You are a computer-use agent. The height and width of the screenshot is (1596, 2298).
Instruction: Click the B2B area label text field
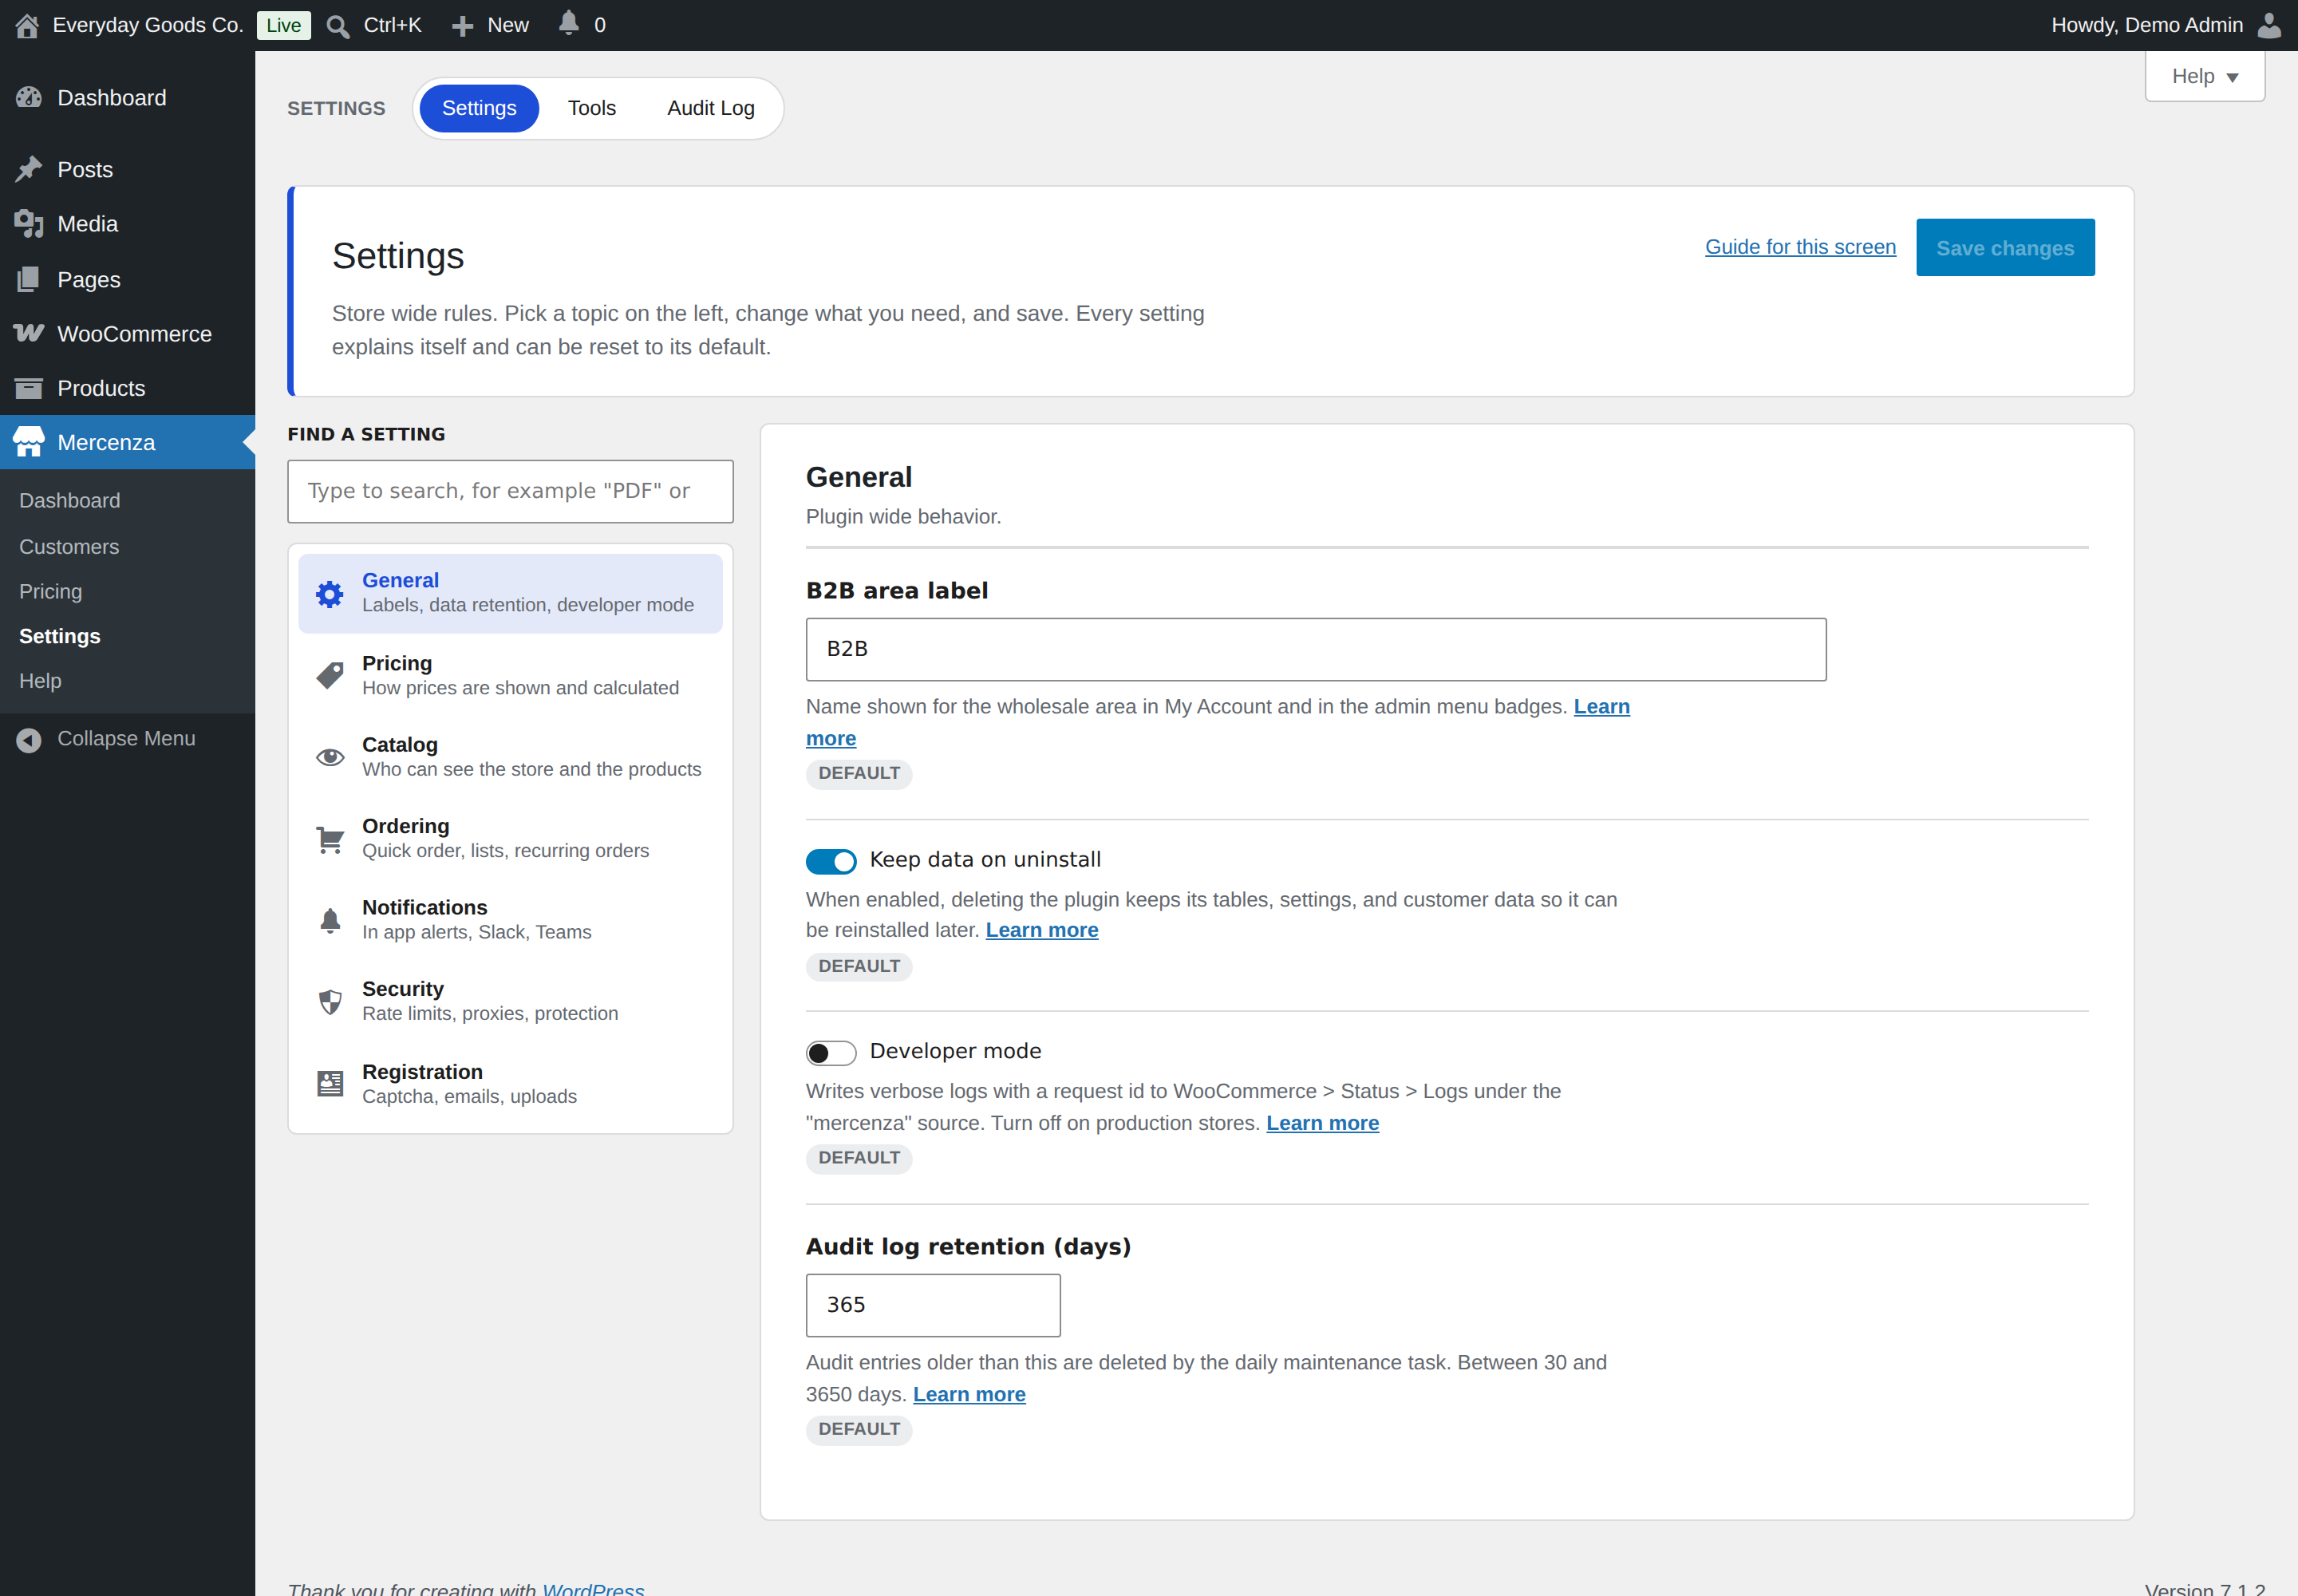(x=1316, y=649)
